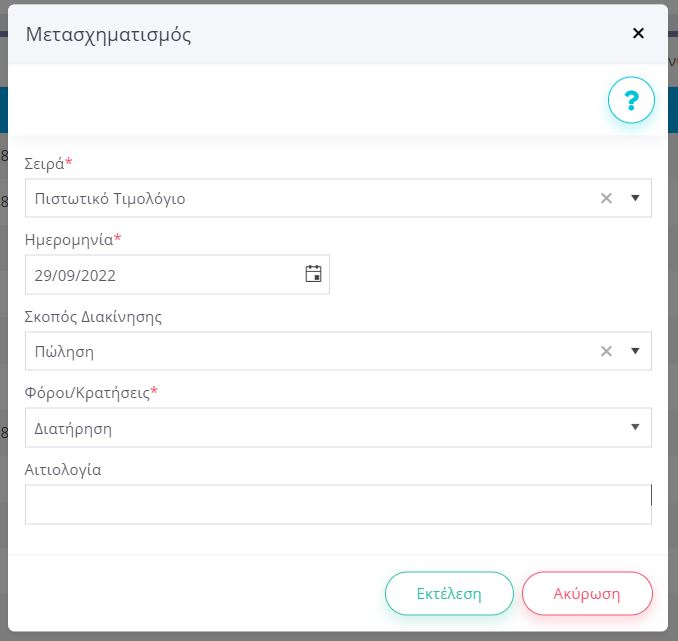Click the Ημερομηνία field label

(x=68, y=240)
